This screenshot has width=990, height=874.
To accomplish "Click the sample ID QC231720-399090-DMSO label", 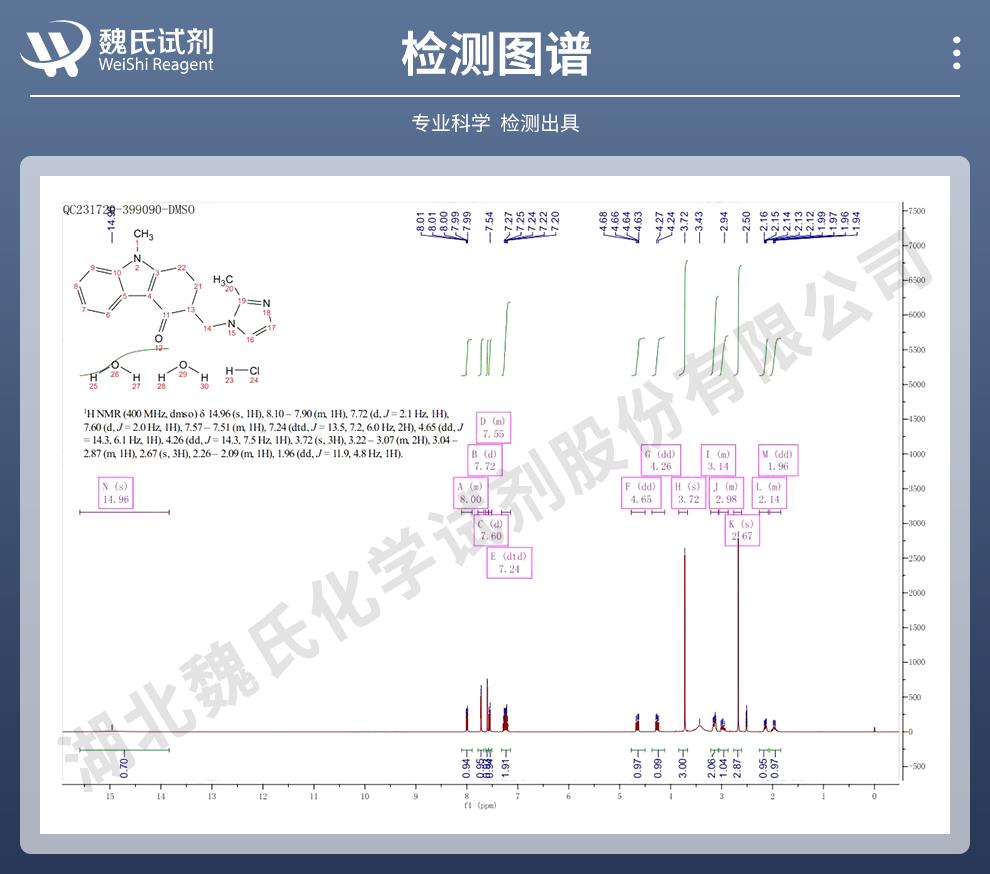I will pyautogui.click(x=129, y=211).
